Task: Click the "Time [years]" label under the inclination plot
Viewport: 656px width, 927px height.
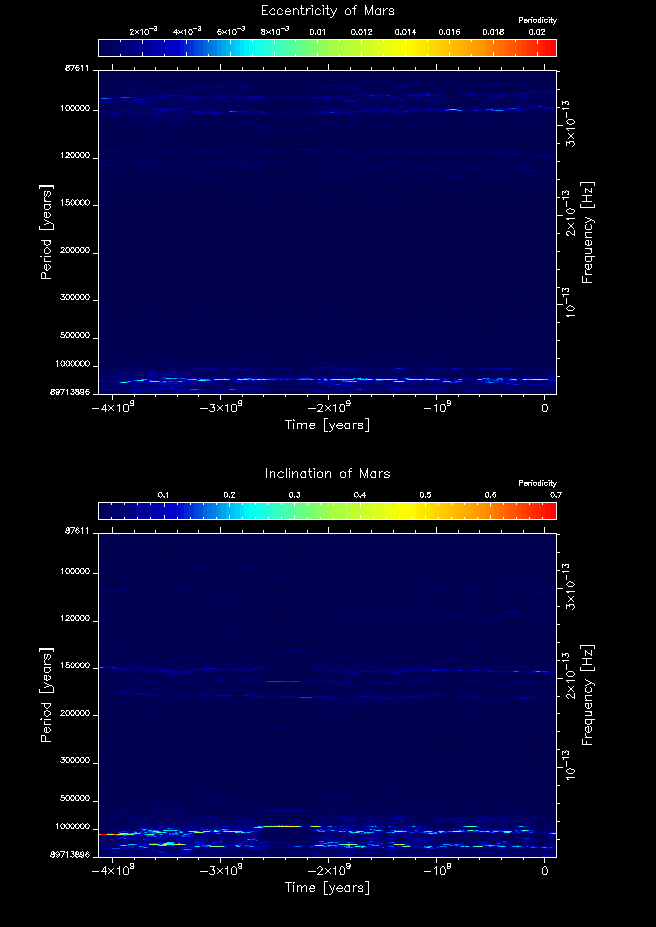Action: point(327,888)
